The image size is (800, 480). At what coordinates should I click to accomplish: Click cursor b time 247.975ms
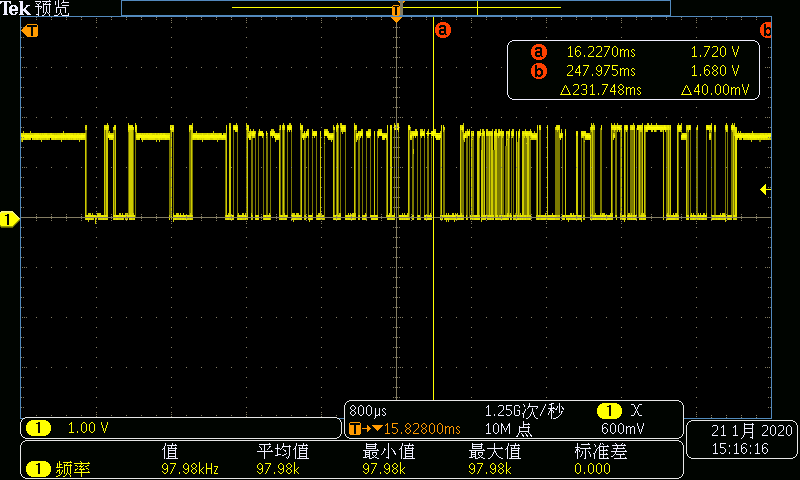tap(601, 71)
